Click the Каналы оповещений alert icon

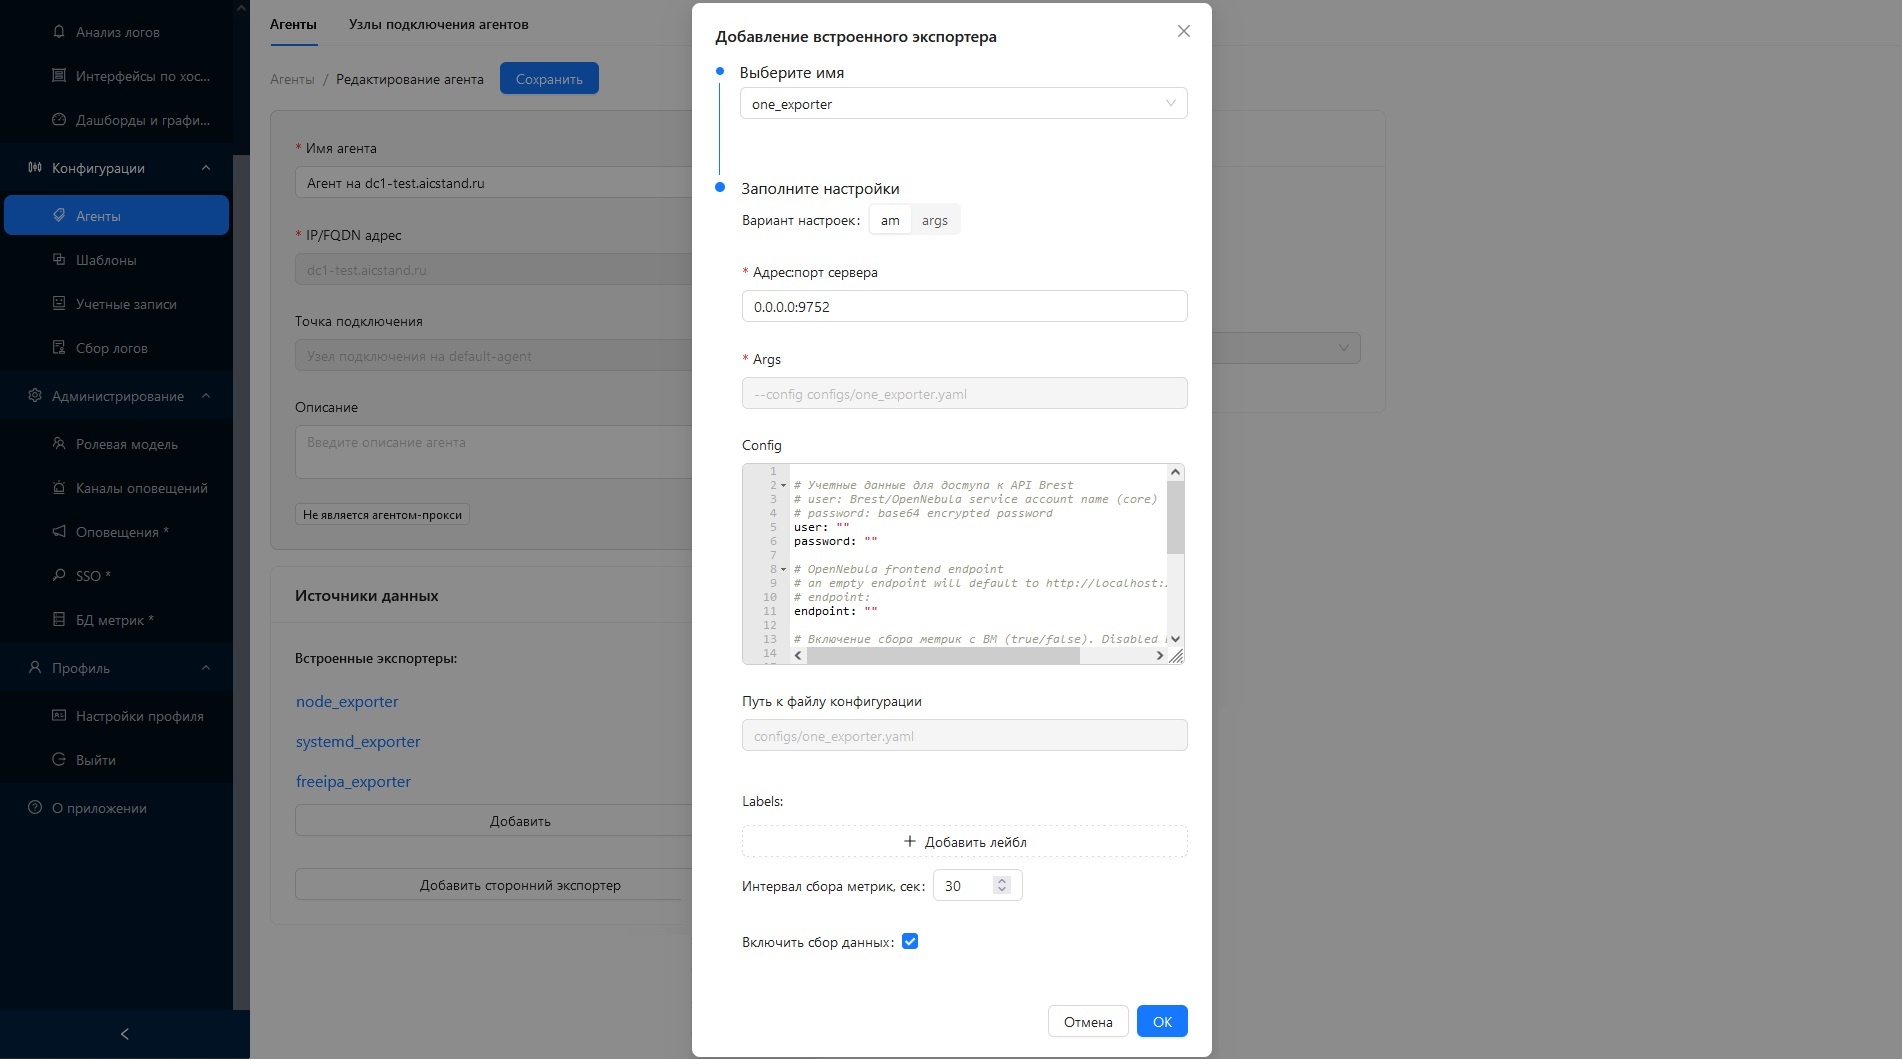[x=59, y=488]
